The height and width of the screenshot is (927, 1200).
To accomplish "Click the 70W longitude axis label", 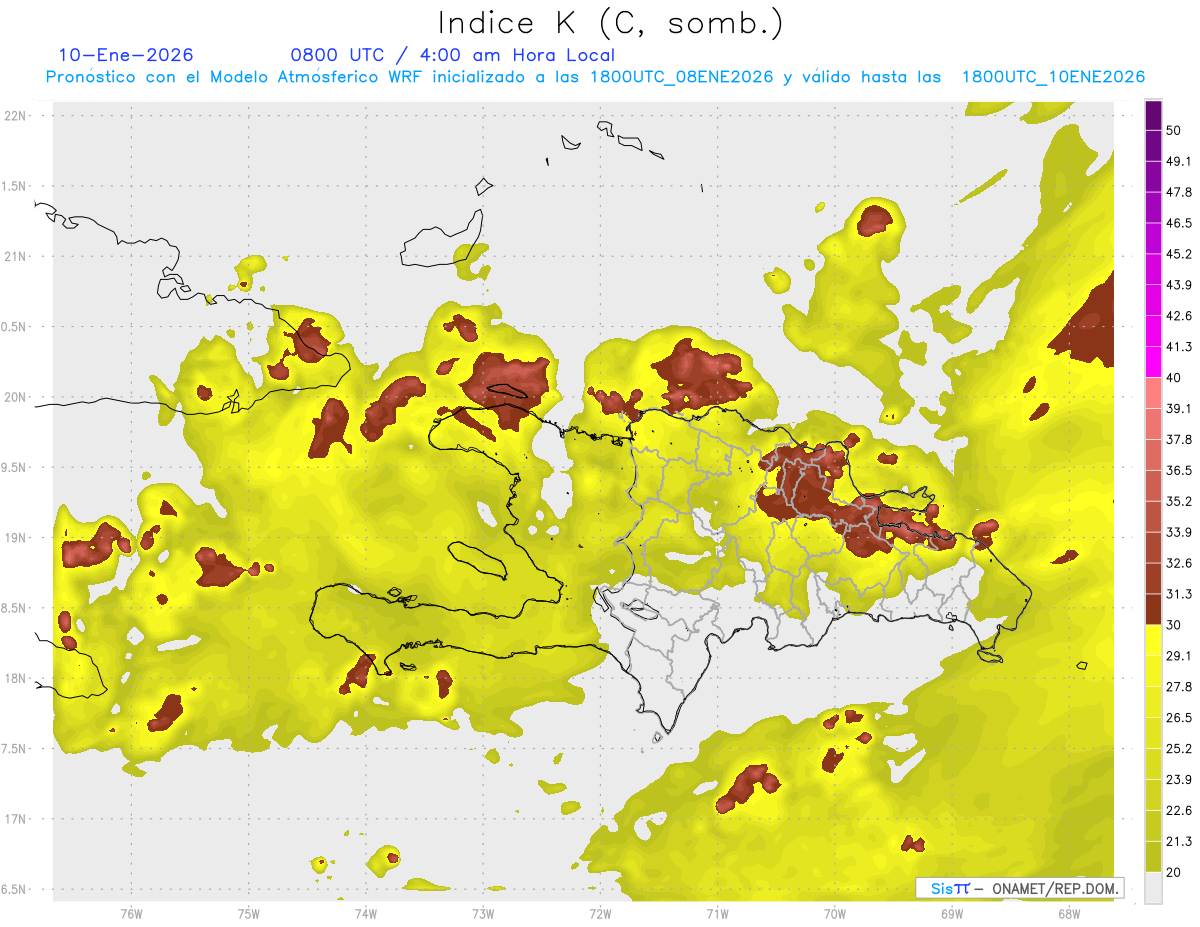I will pyautogui.click(x=834, y=914).
